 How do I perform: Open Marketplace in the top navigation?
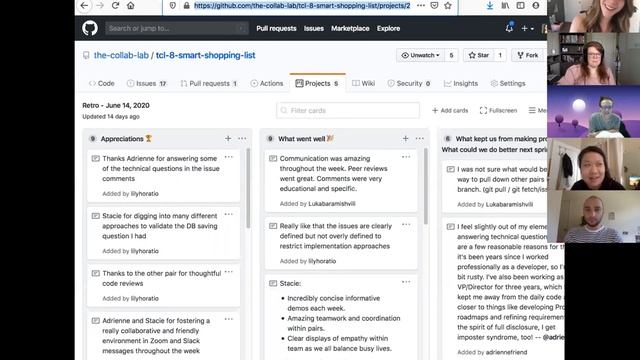350,28
